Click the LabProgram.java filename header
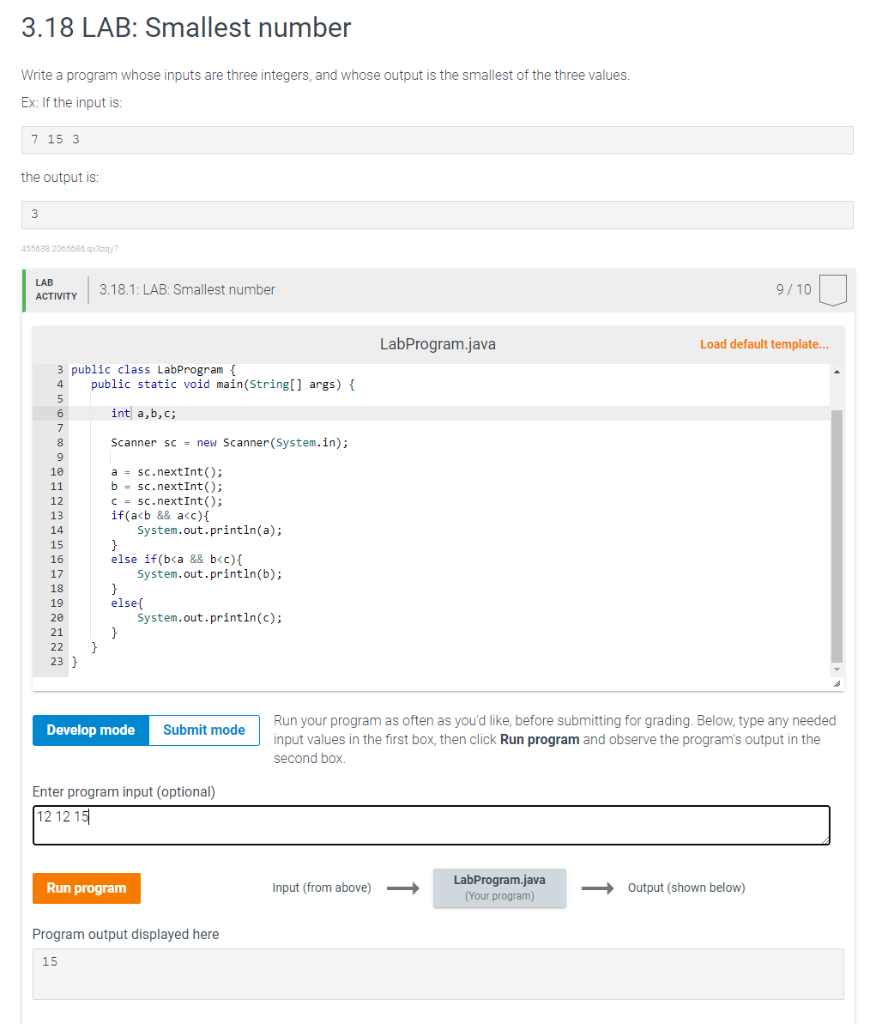The width and height of the screenshot is (888, 1024). coord(437,343)
